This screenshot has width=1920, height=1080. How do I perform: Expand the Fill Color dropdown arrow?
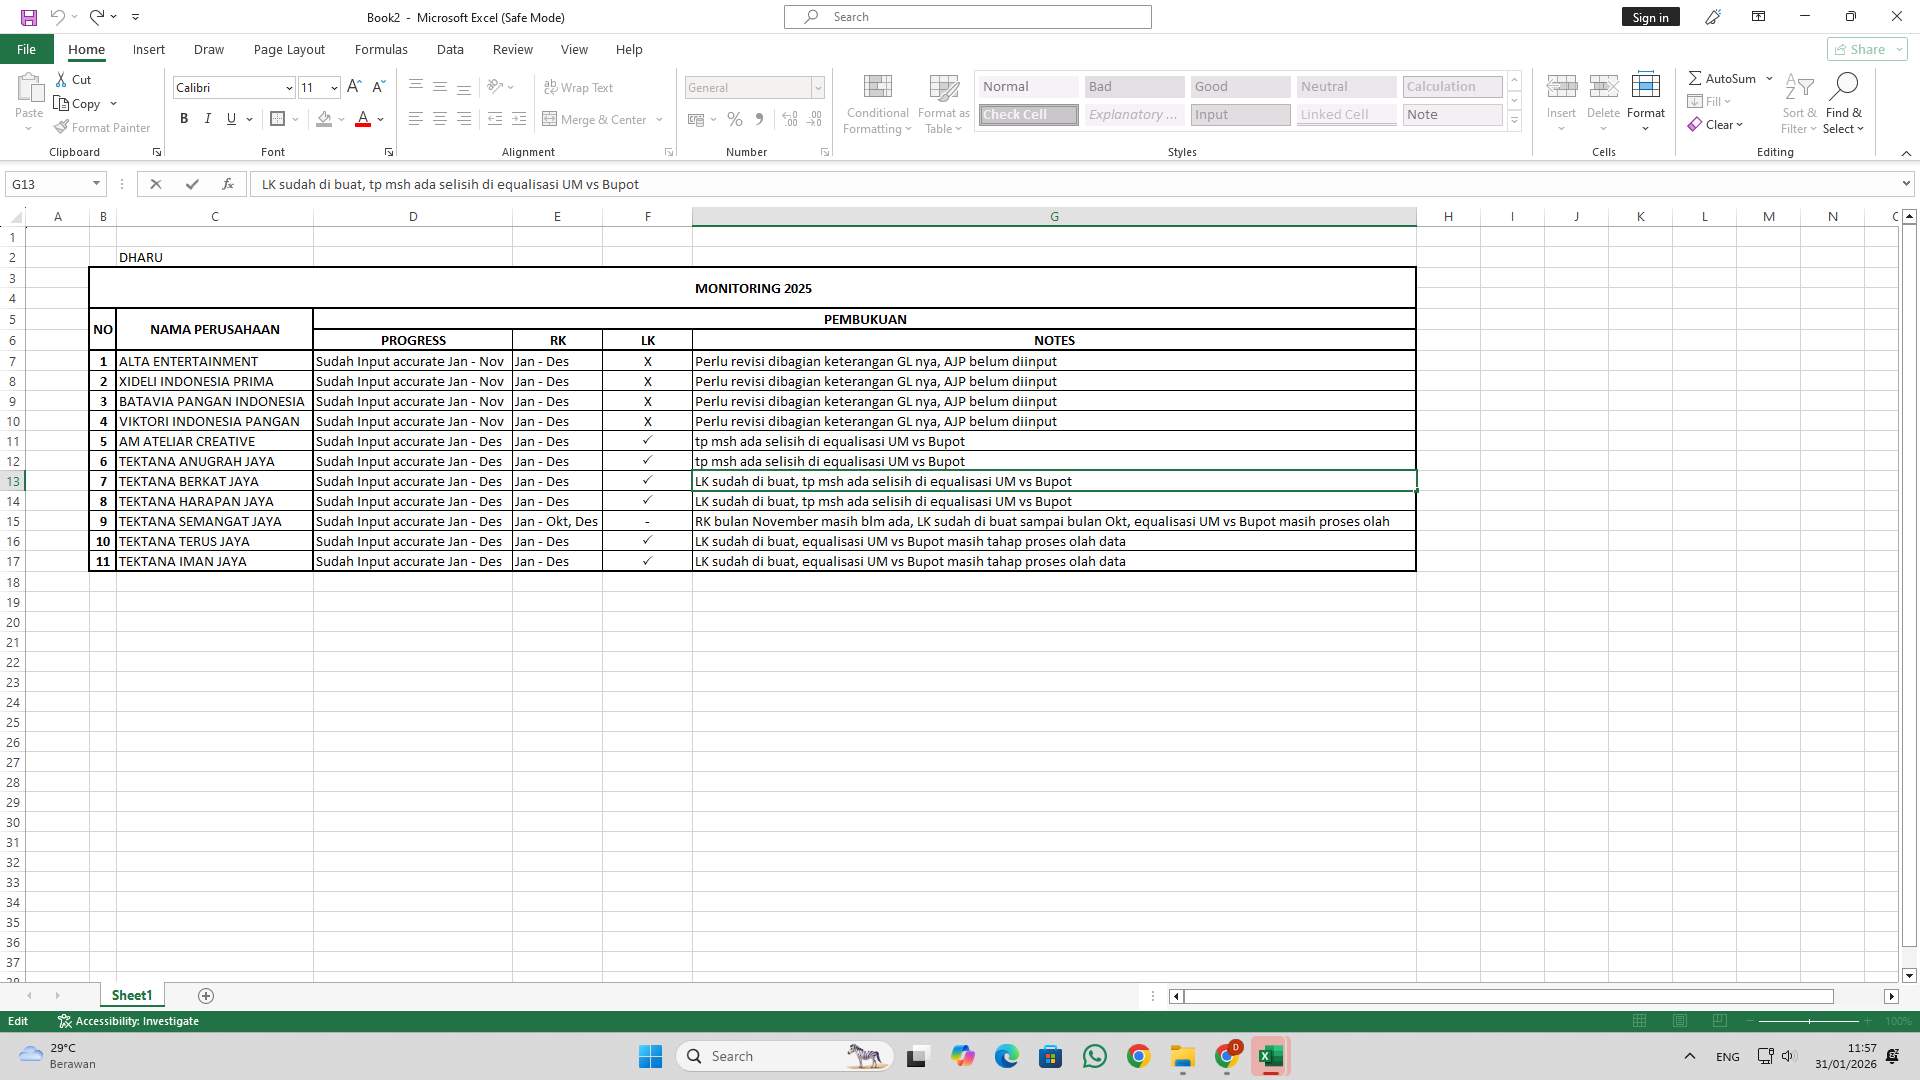(340, 119)
